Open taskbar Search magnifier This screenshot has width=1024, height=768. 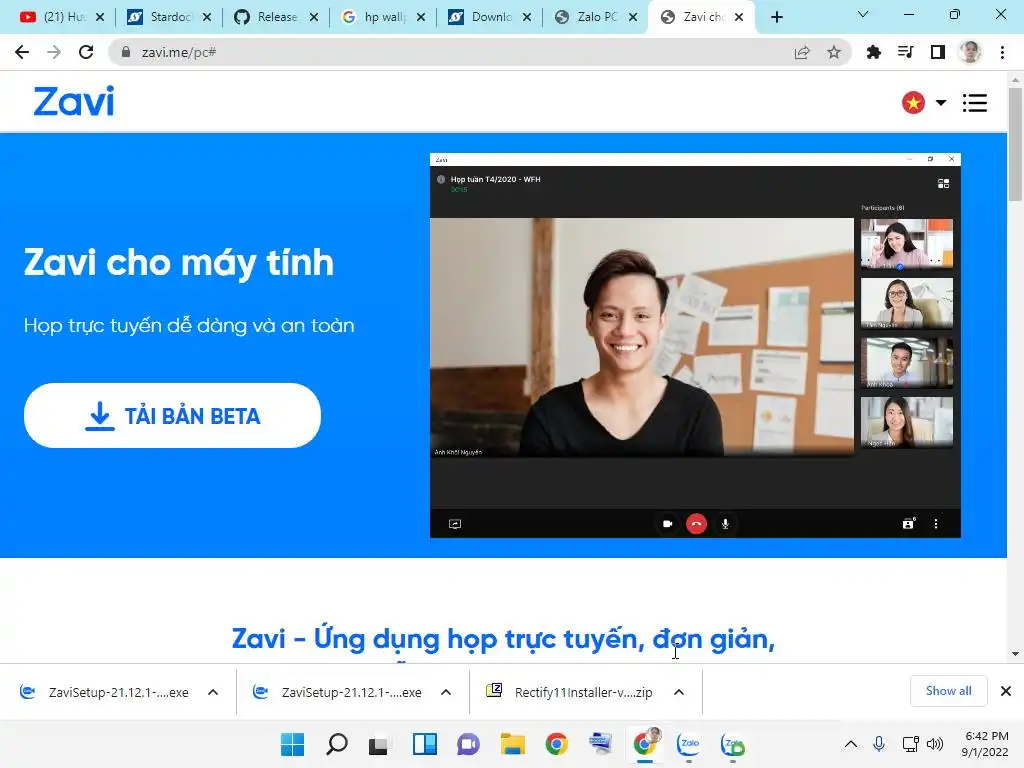(336, 744)
